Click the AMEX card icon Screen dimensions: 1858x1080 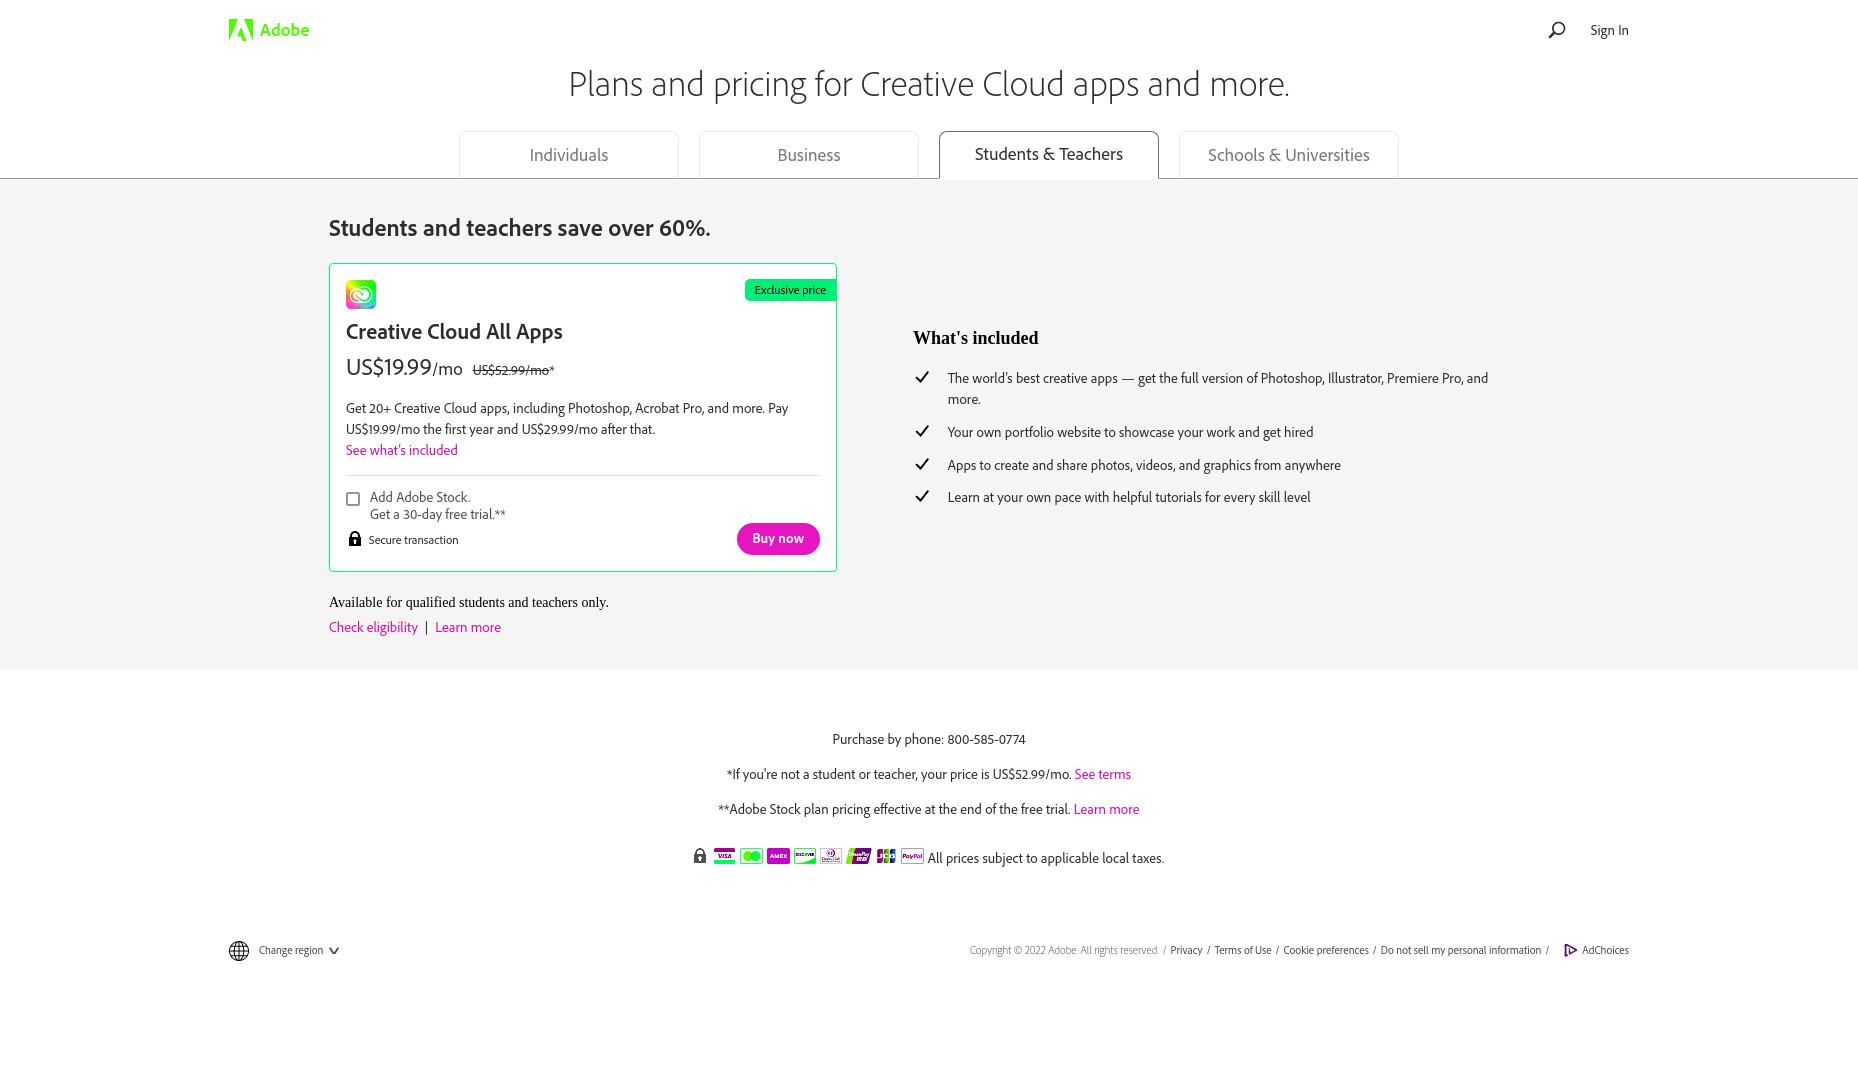click(x=778, y=856)
